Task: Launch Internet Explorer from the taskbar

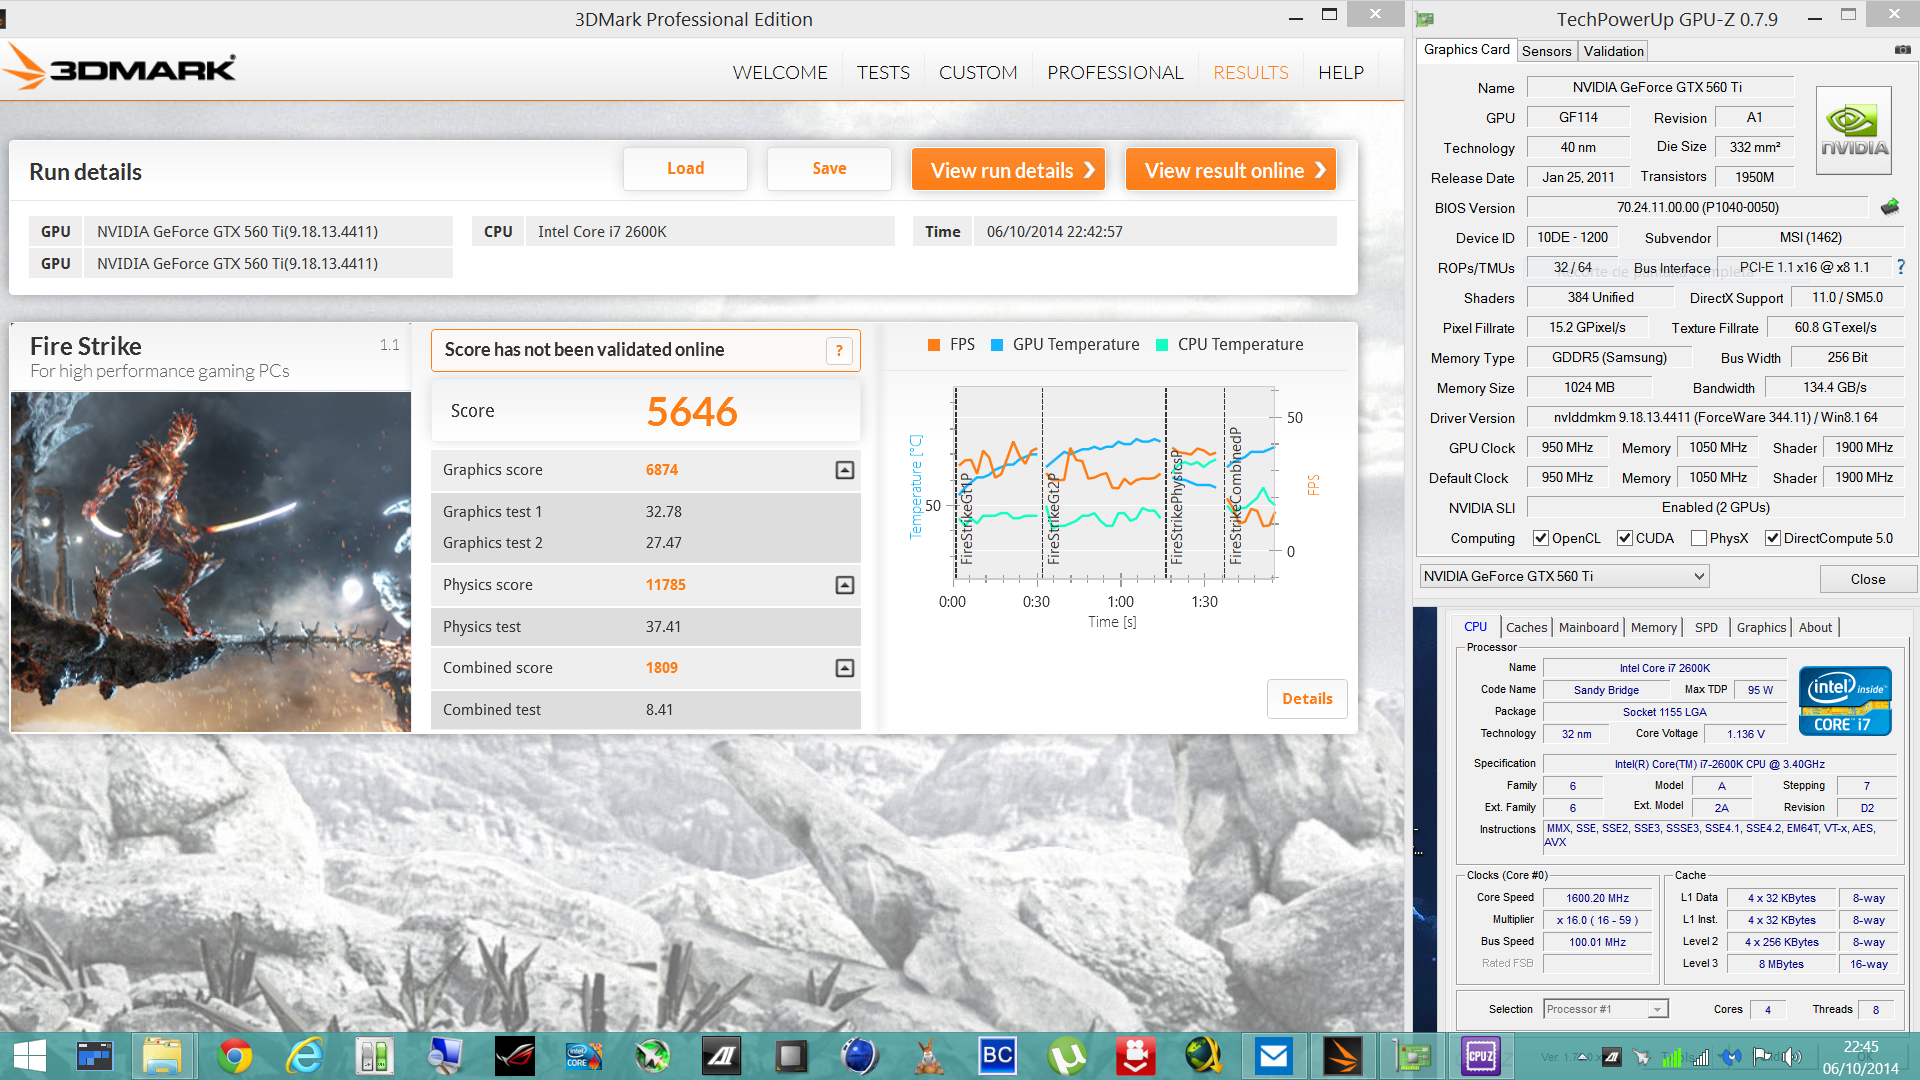Action: coord(305,1056)
